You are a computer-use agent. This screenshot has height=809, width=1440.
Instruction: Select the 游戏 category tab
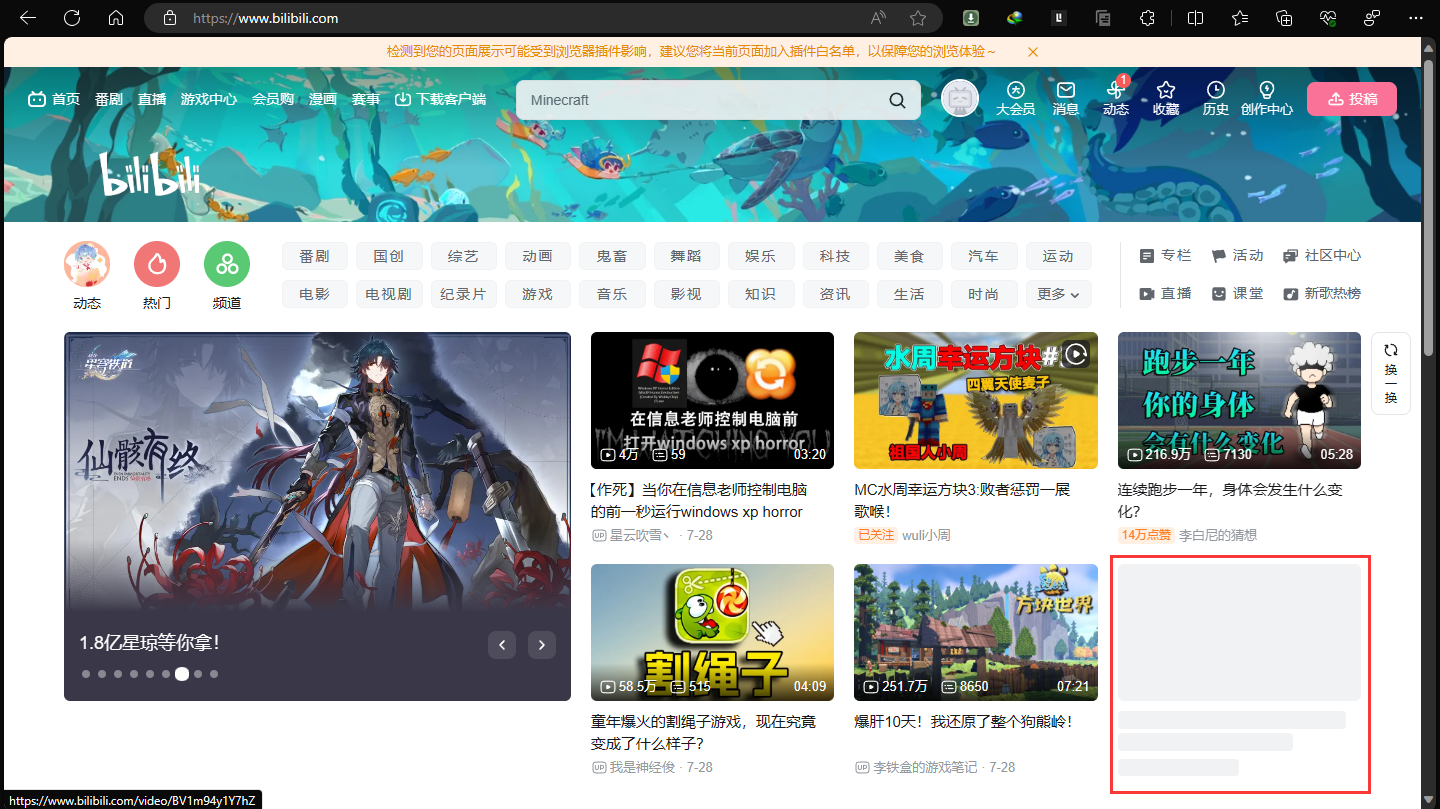pyautogui.click(x=537, y=293)
